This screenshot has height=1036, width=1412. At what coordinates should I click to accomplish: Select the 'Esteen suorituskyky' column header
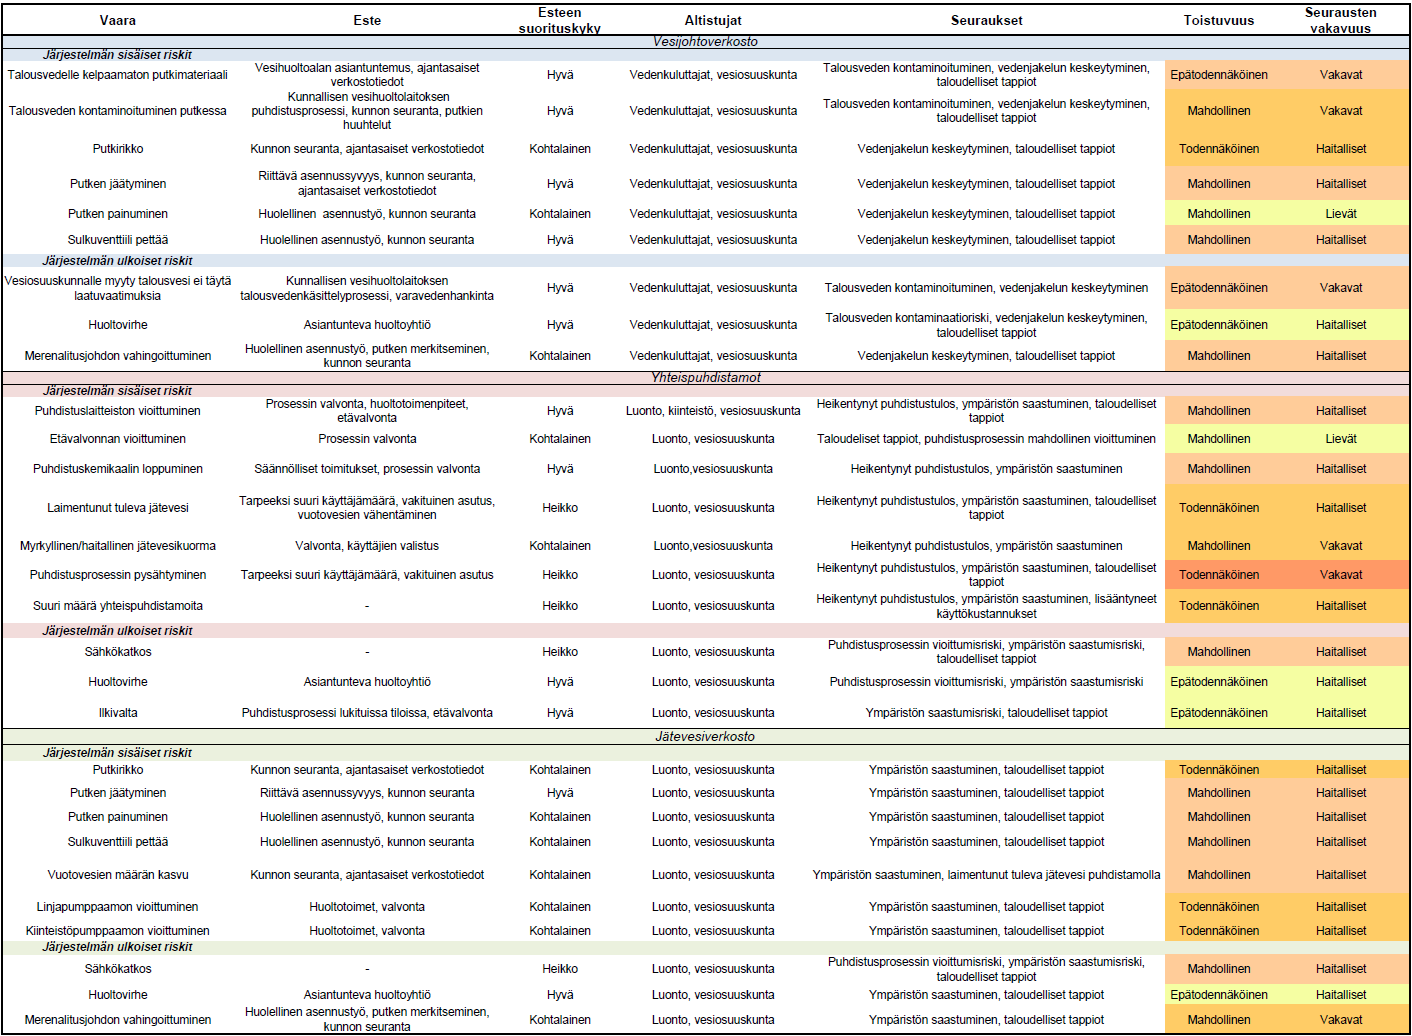click(x=560, y=20)
